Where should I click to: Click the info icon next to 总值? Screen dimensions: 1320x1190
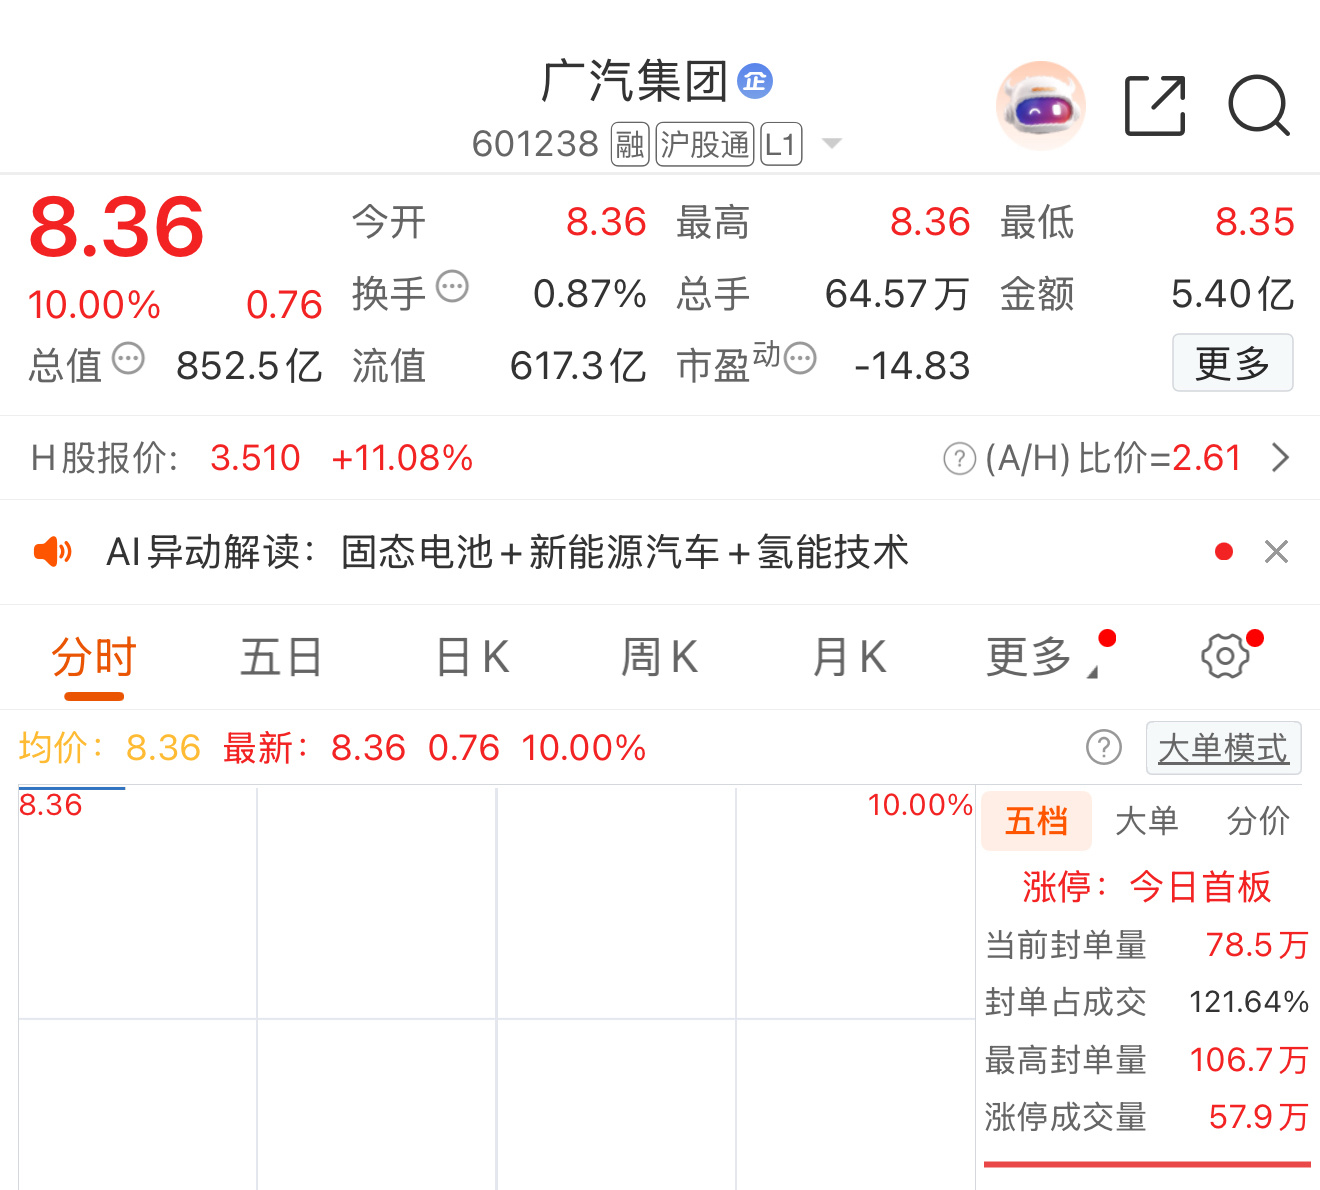pos(128,360)
